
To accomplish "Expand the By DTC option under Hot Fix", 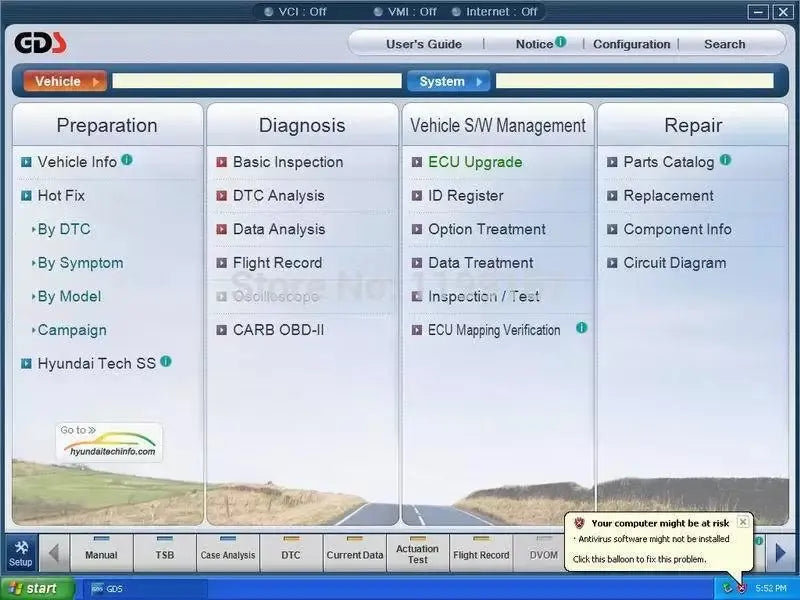I will coord(62,228).
